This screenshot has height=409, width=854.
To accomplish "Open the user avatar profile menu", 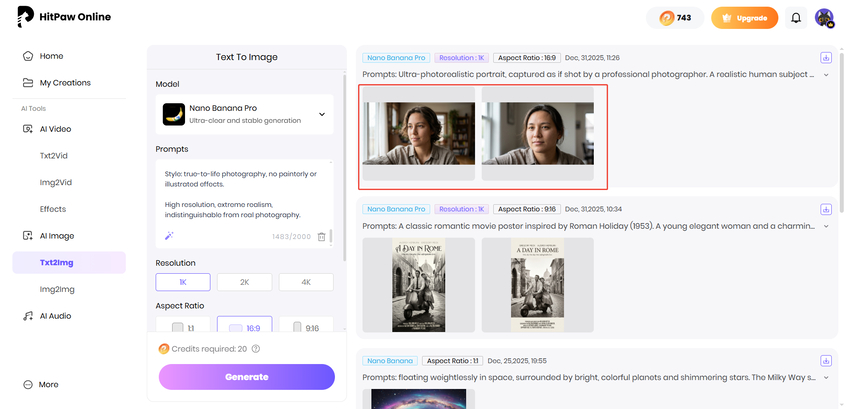I will [825, 18].
